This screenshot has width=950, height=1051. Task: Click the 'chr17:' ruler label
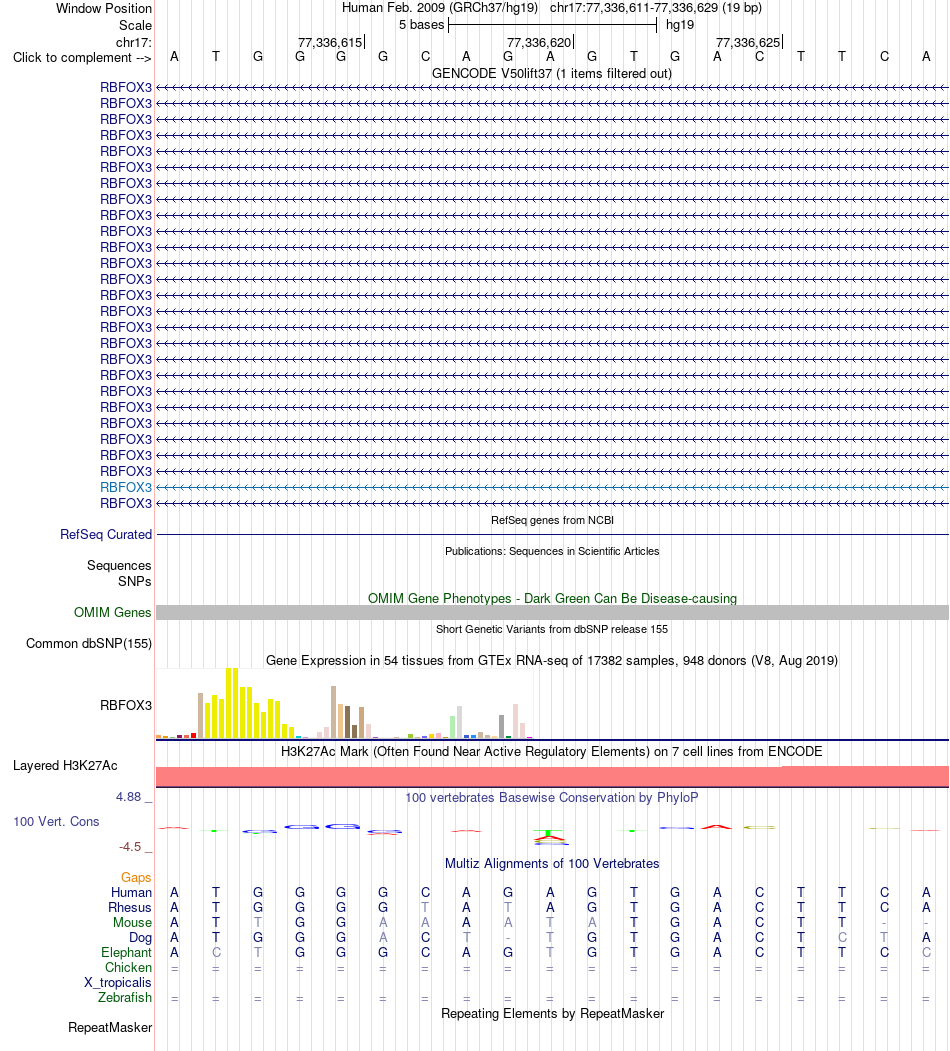point(134,42)
